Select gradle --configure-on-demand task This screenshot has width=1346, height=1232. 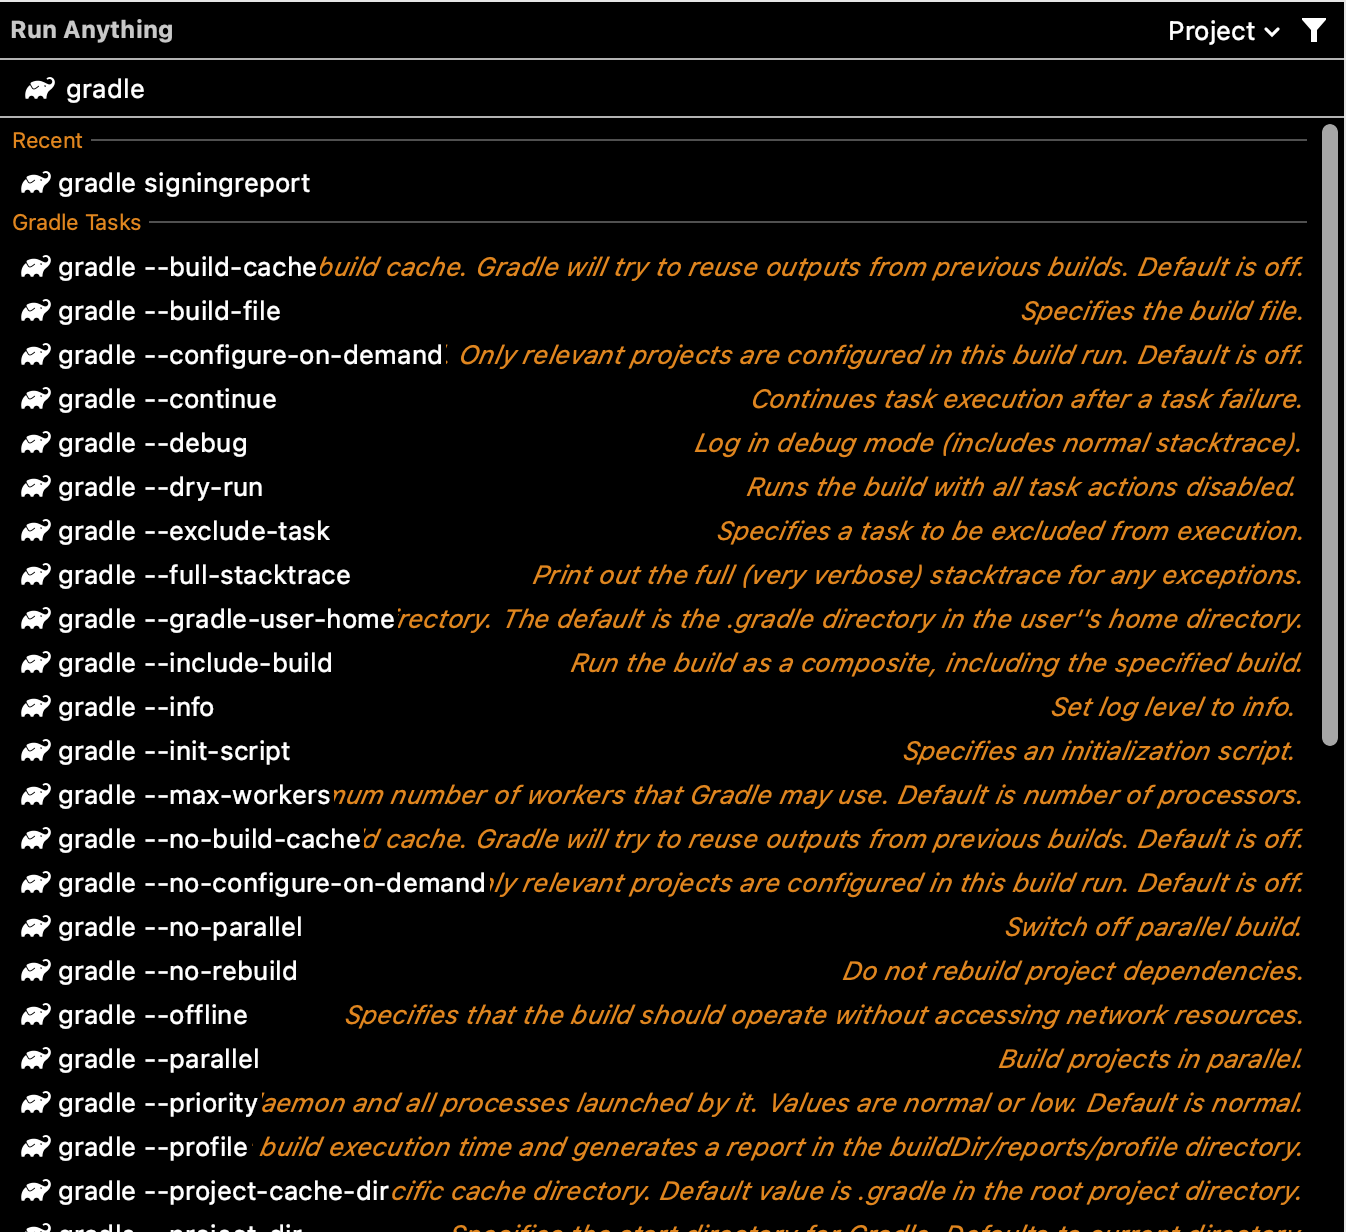660,355
